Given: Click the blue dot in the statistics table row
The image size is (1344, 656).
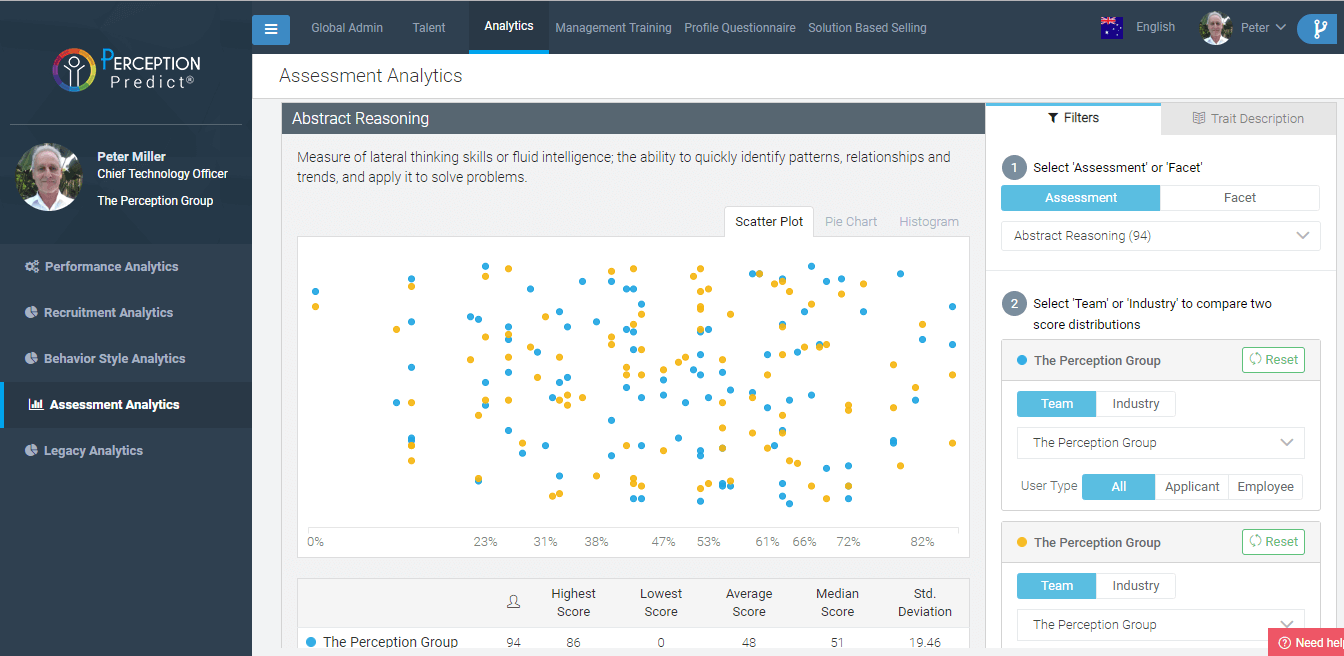Looking at the screenshot, I should pos(310,642).
